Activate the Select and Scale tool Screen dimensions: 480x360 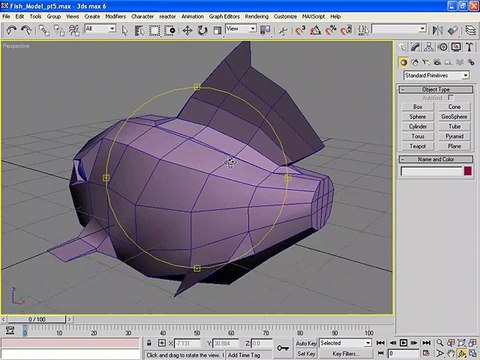(x=217, y=31)
